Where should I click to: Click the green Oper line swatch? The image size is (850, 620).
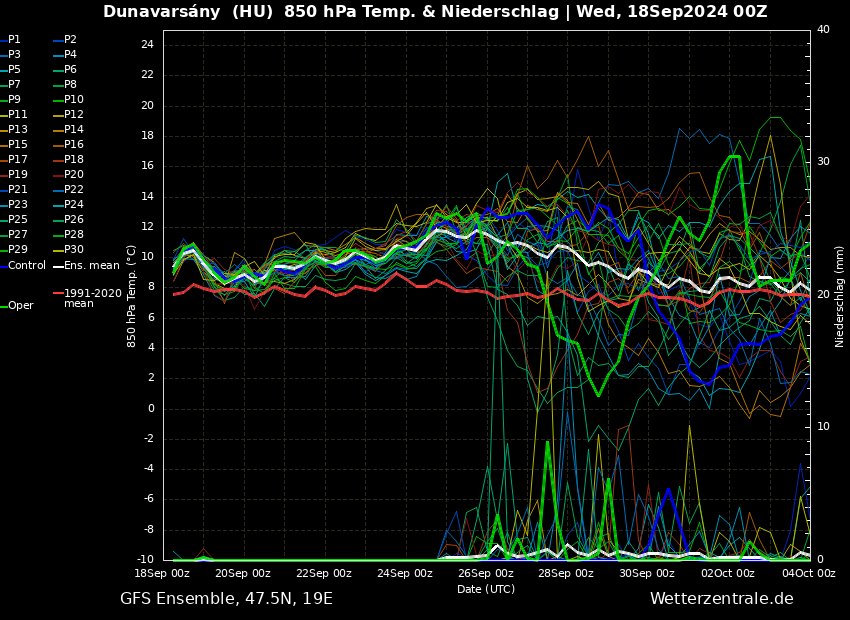[3, 306]
